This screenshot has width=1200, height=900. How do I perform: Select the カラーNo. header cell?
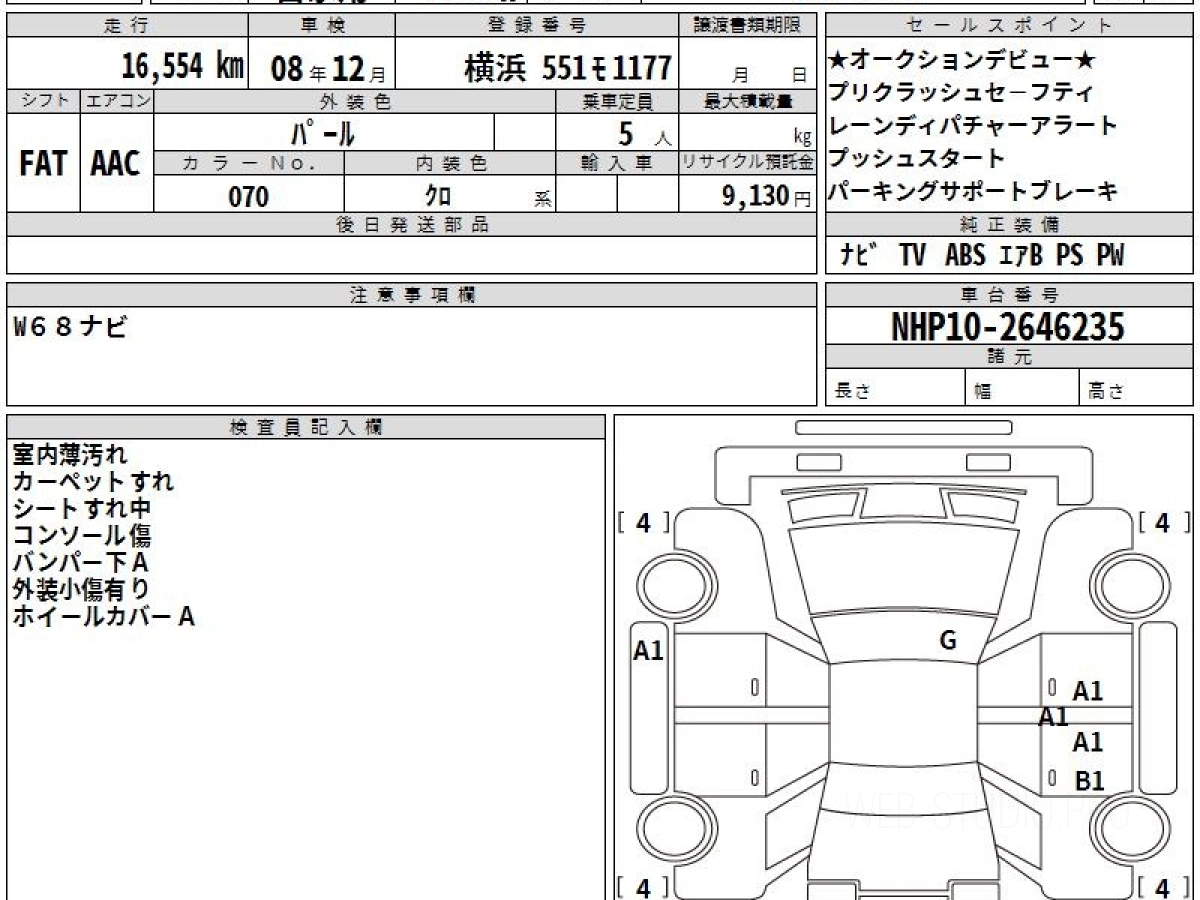click(249, 163)
